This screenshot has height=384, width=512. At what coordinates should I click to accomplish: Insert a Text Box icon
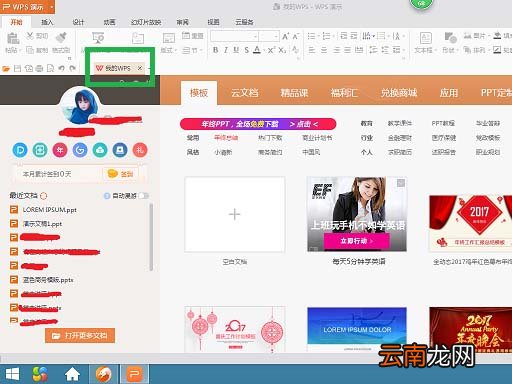point(426,38)
